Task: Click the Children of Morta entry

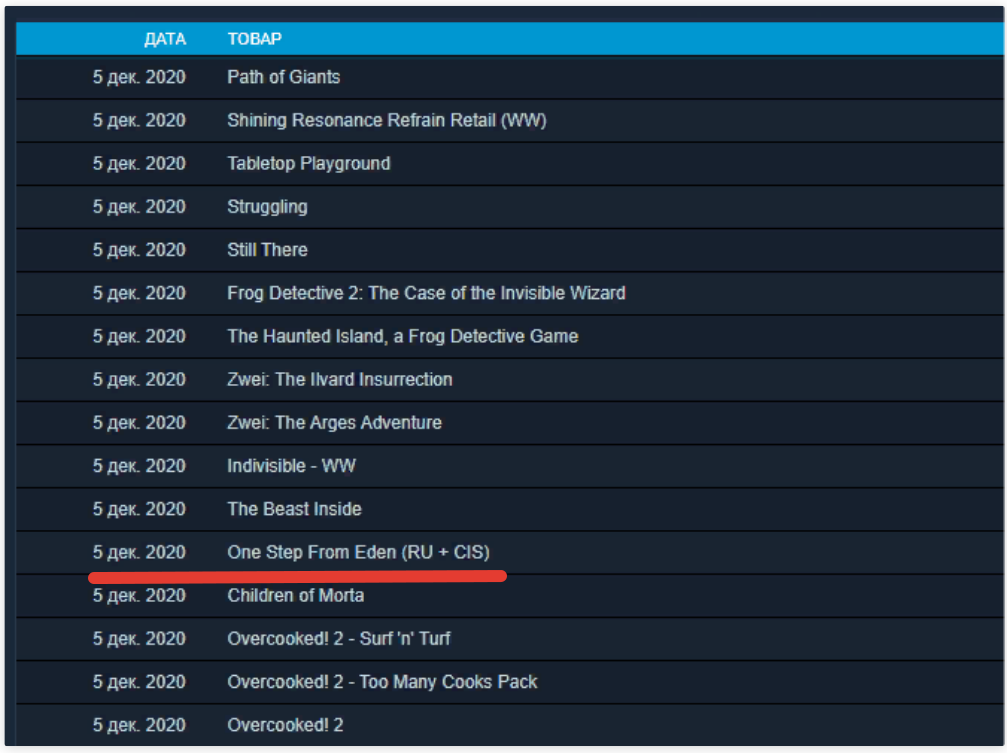Action: (x=295, y=596)
